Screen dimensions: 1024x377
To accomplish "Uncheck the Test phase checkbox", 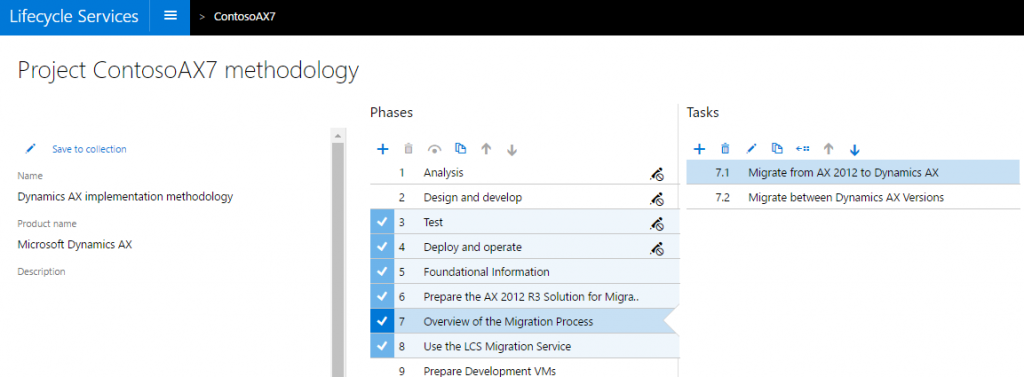I will 382,222.
